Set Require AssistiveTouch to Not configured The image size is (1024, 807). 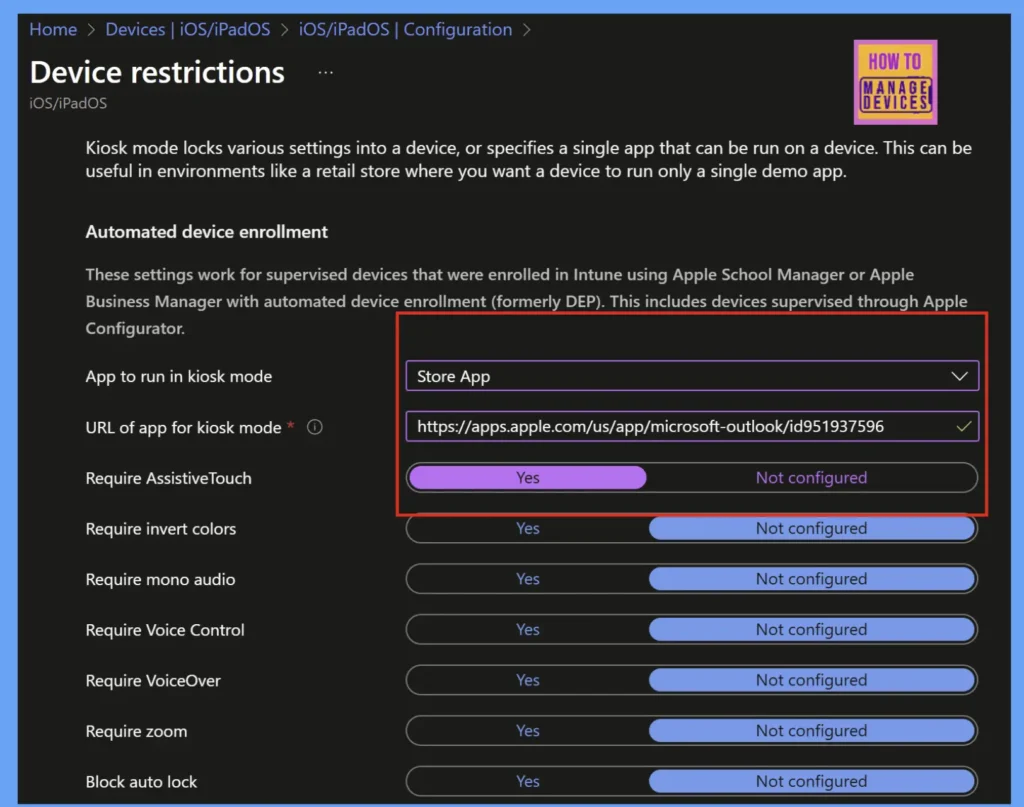point(811,477)
